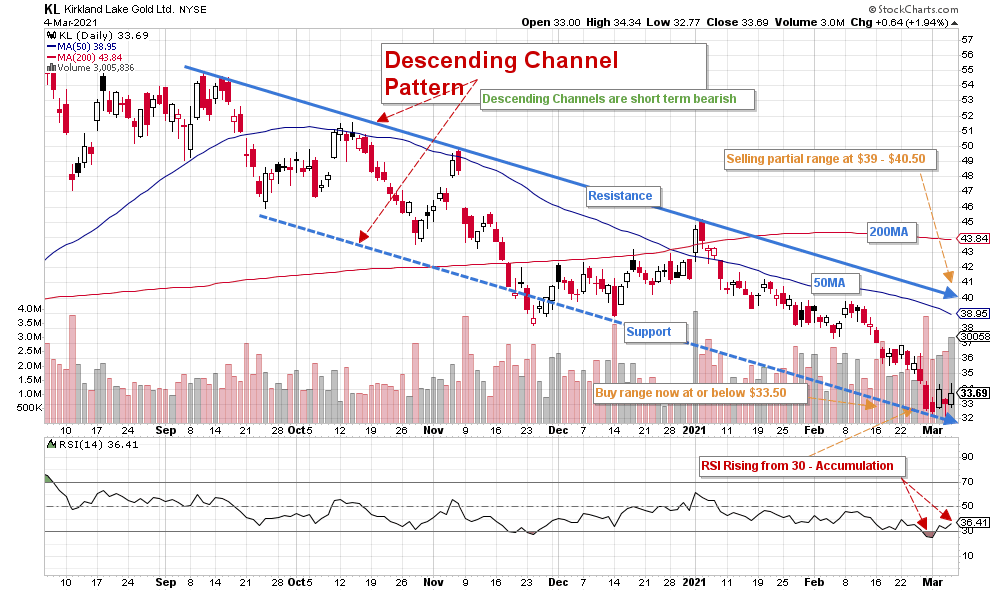
Task: Click the 4.0M volume axis label
Action: click(x=30, y=309)
